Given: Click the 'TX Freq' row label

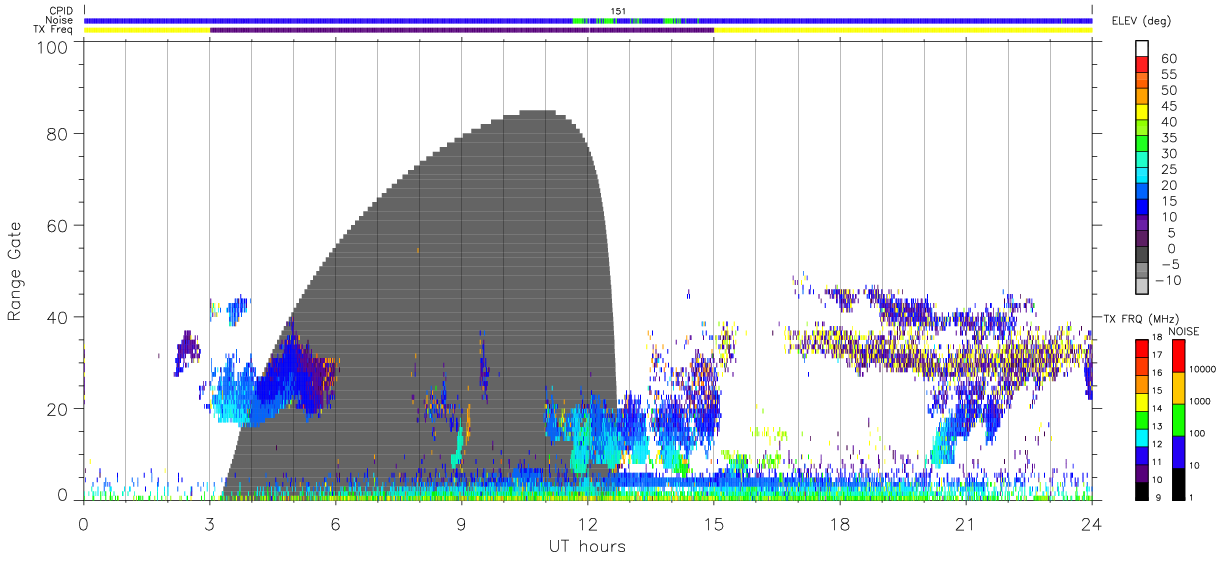Looking at the screenshot, I should pyautogui.click(x=55, y=30).
